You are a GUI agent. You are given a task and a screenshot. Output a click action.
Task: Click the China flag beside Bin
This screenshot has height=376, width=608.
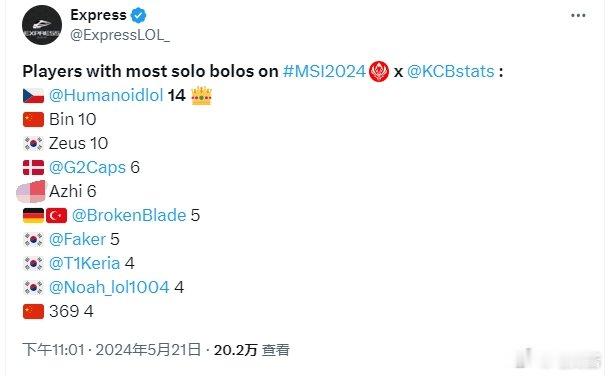pyautogui.click(x=33, y=119)
